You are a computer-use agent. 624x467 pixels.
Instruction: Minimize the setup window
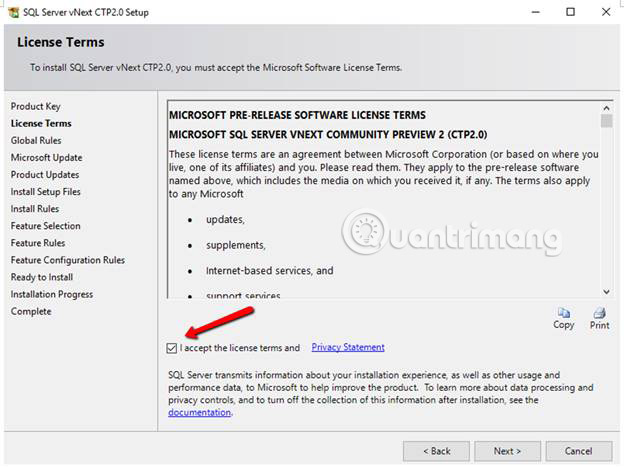536,12
